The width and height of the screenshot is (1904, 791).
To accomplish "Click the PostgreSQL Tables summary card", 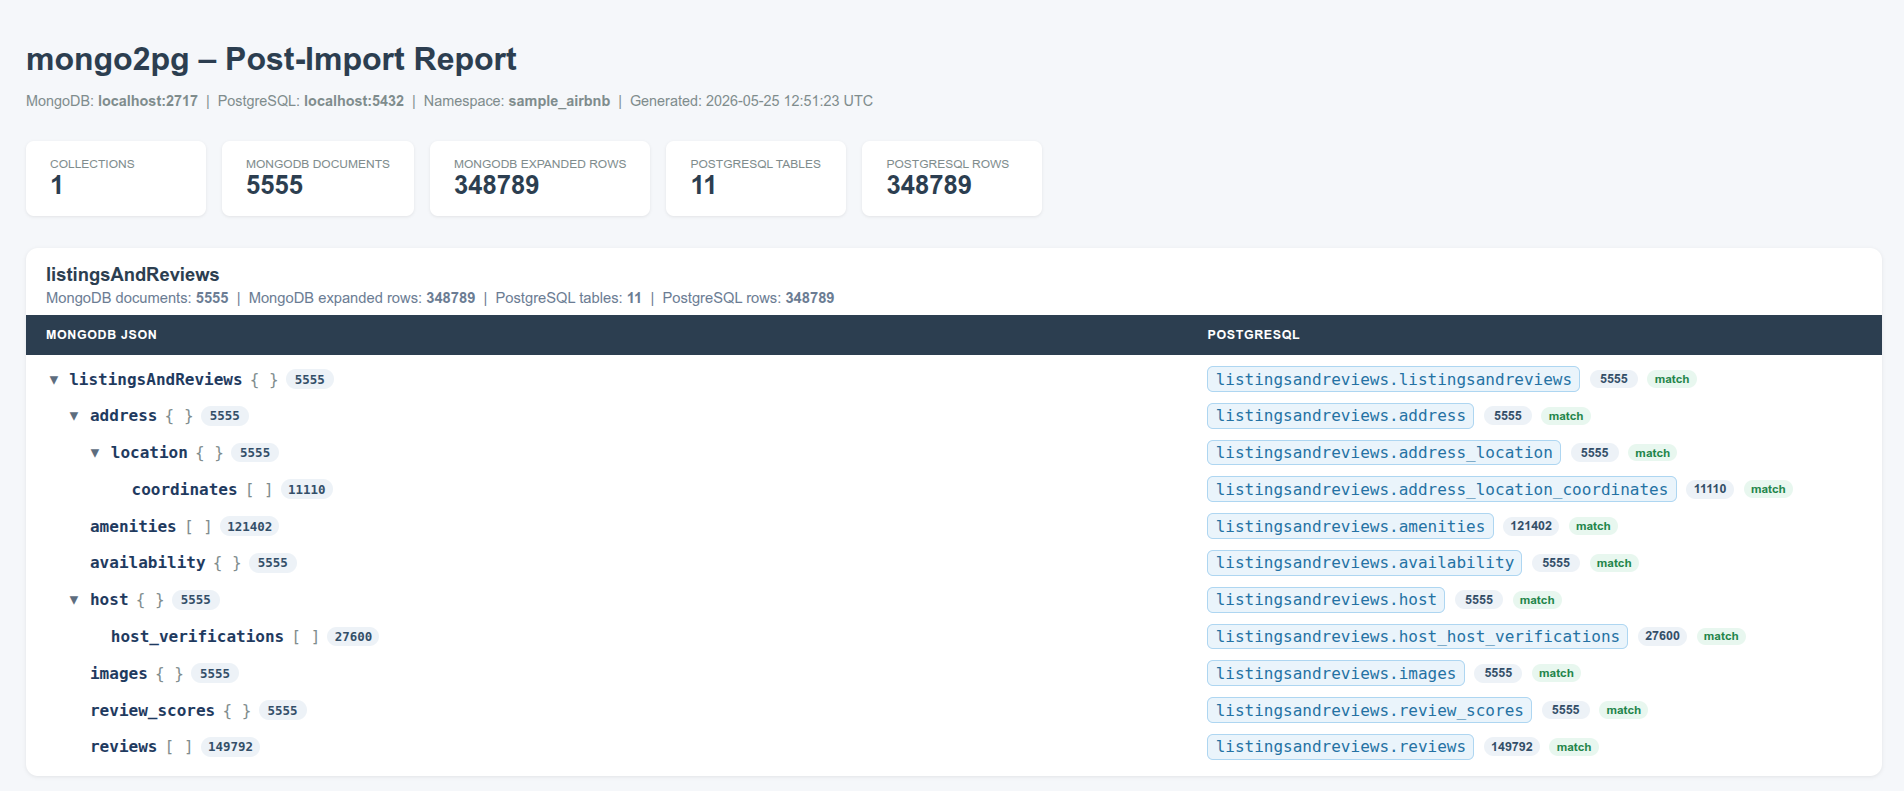I will coord(756,178).
